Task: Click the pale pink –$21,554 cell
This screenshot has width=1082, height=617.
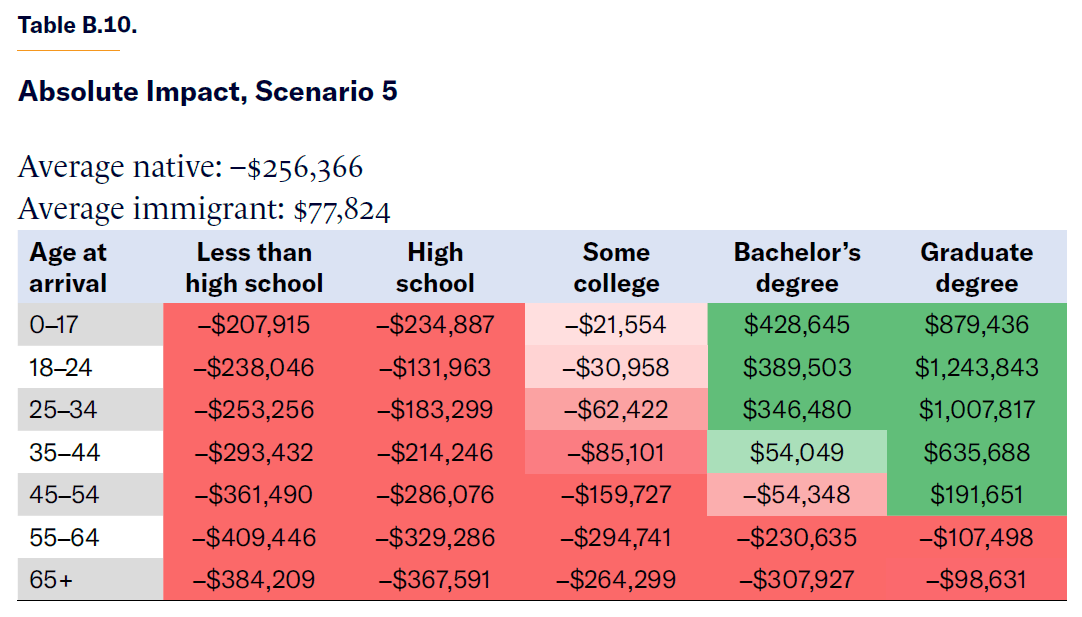Action: (x=616, y=325)
